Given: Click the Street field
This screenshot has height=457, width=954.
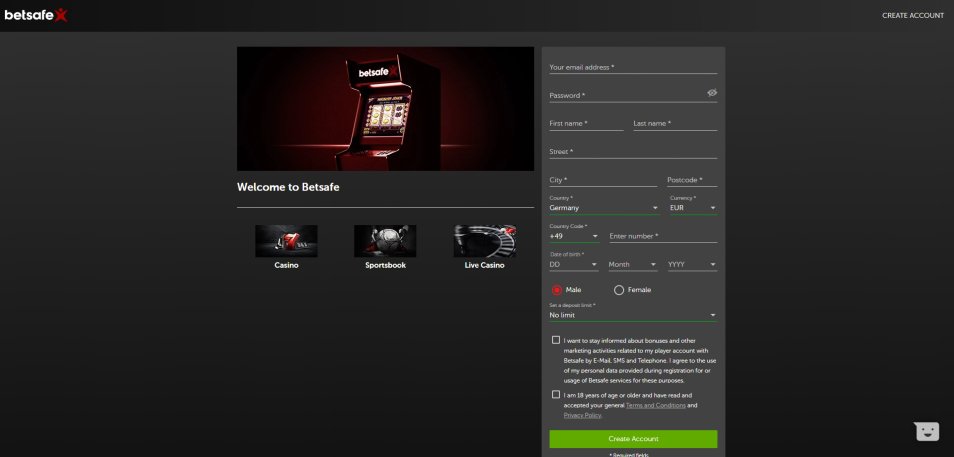Looking at the screenshot, I should (x=633, y=152).
